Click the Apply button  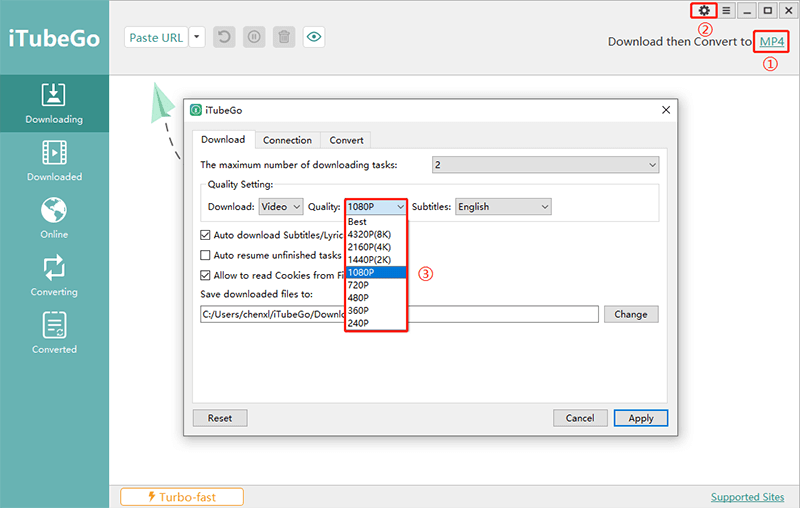pyautogui.click(x=641, y=418)
